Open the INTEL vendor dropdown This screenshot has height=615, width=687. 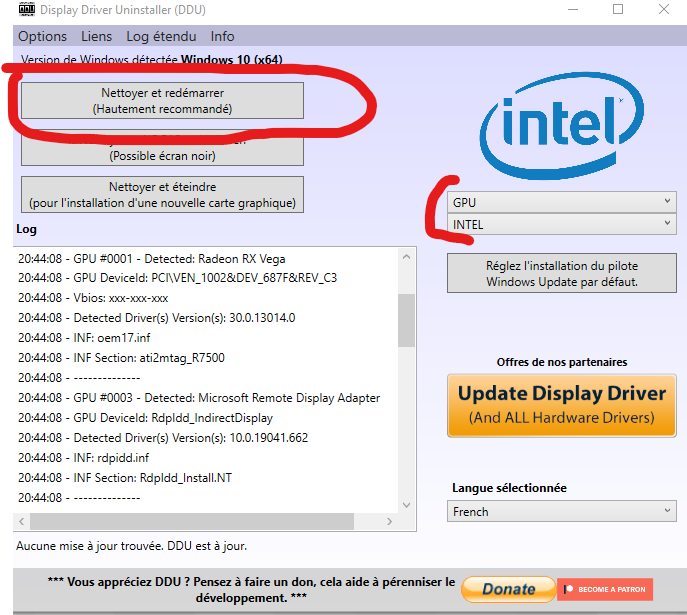pyautogui.click(x=562, y=224)
